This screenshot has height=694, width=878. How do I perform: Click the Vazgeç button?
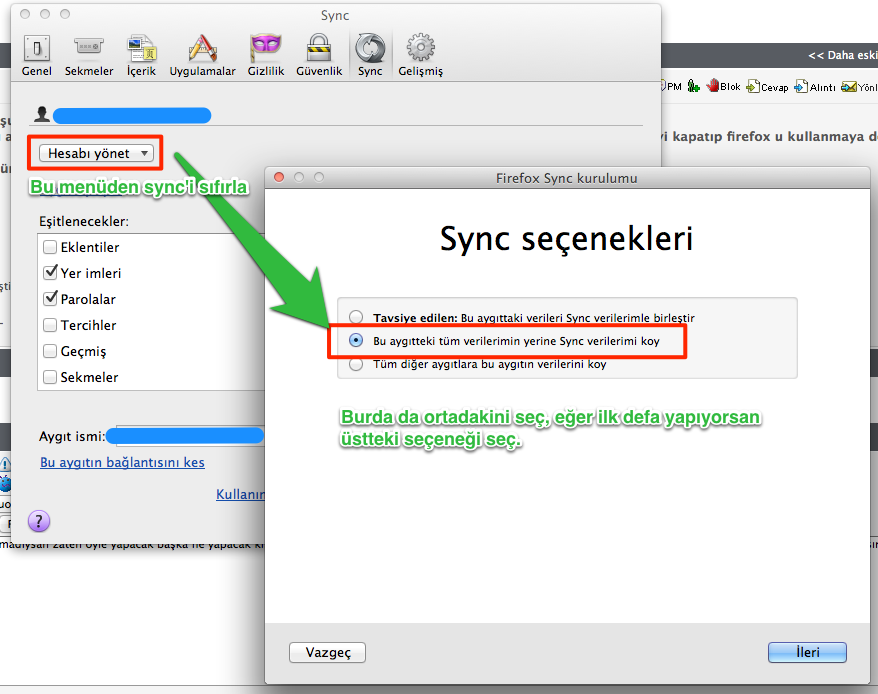pyautogui.click(x=328, y=653)
